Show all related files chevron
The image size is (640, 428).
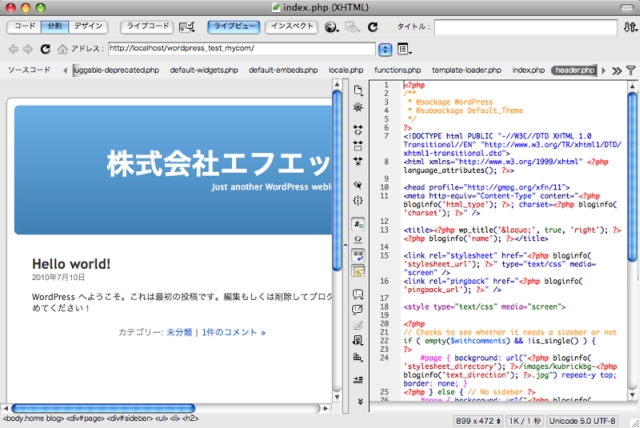point(616,71)
